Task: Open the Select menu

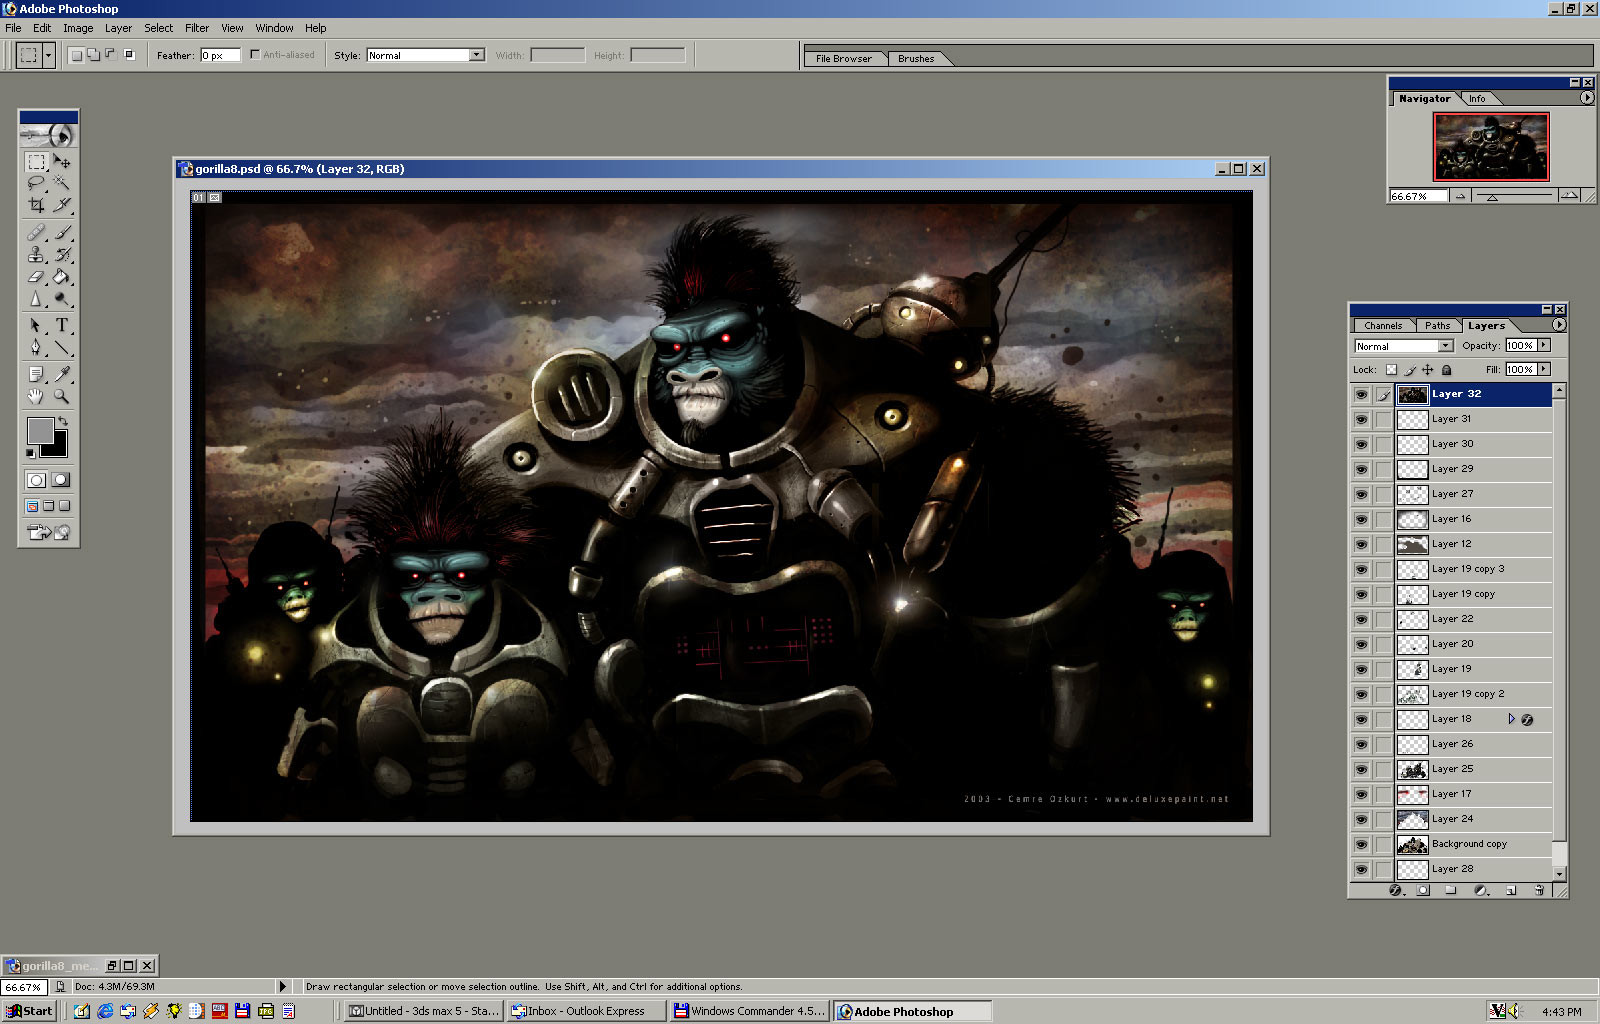Action: point(158,28)
